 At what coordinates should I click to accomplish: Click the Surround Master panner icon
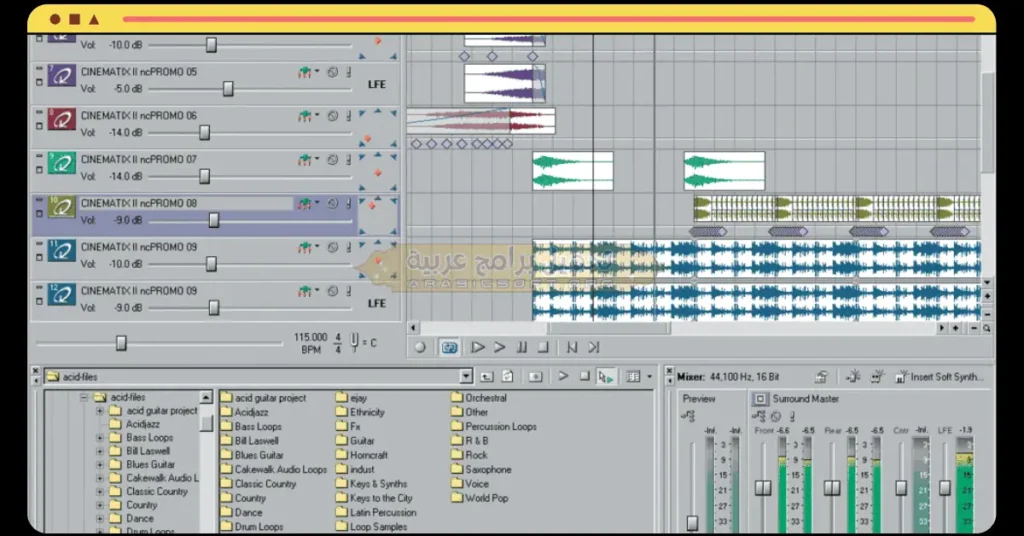click(760, 399)
